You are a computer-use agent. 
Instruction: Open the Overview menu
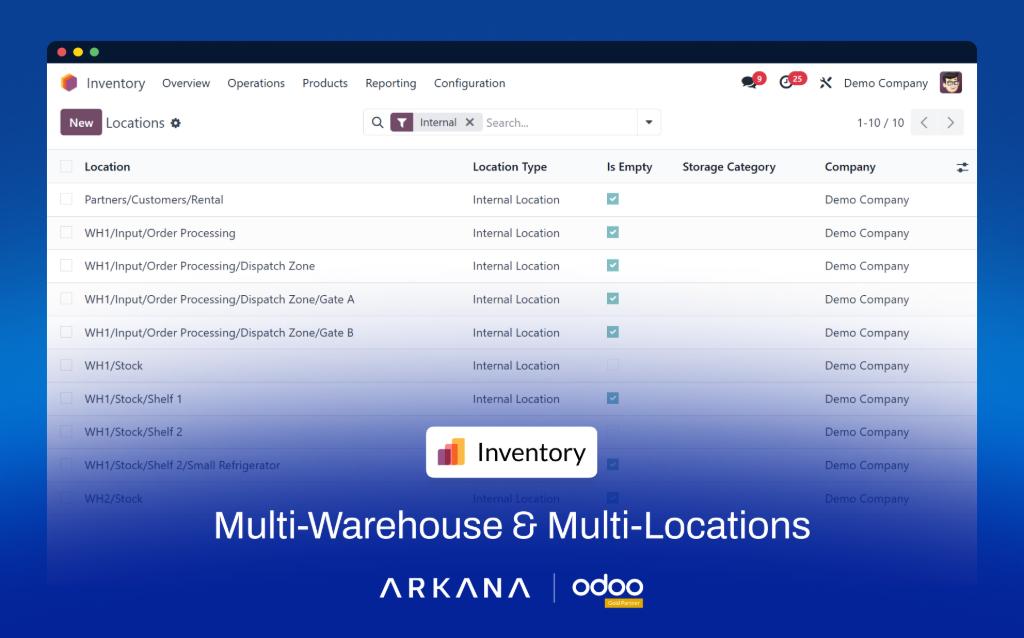186,83
